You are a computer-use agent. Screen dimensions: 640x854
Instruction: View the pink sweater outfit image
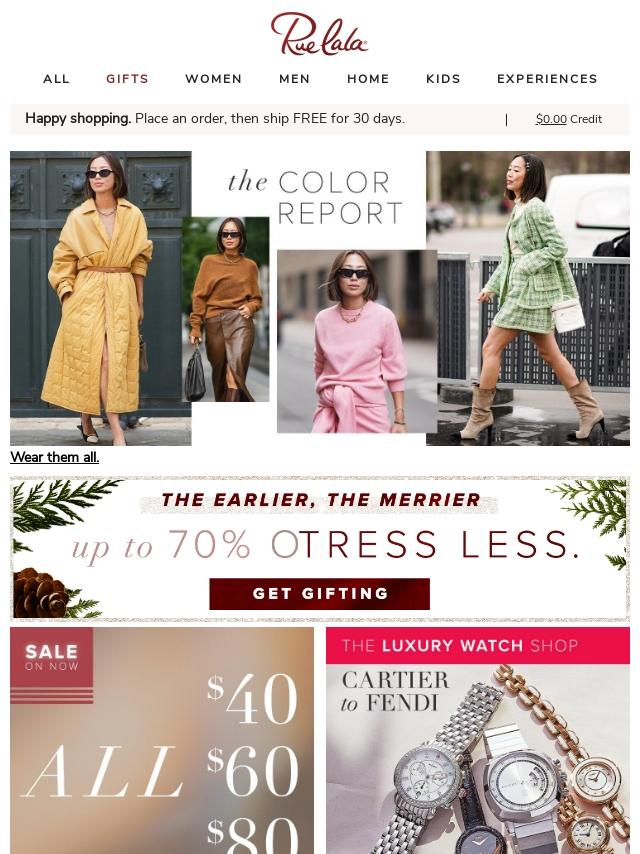pos(357,341)
